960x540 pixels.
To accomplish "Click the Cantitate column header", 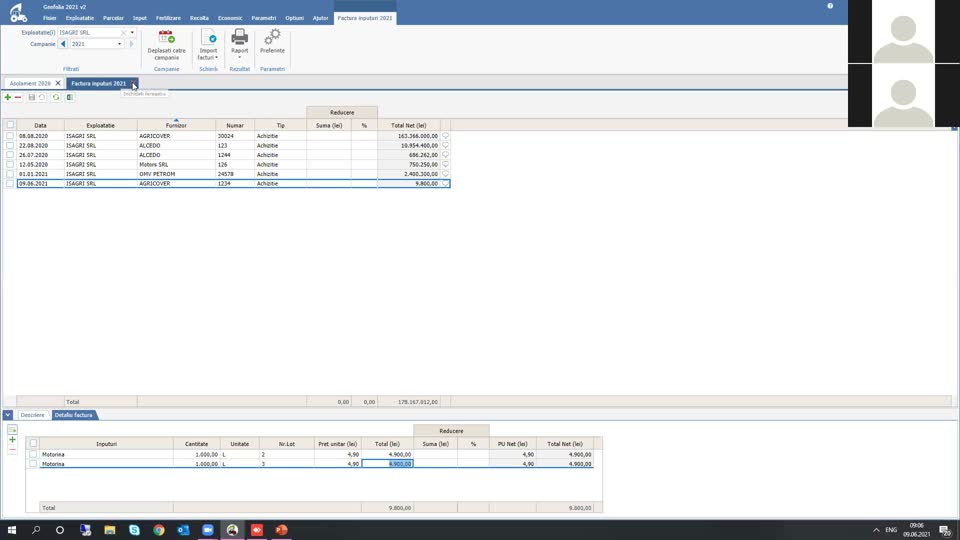I will coord(197,444).
